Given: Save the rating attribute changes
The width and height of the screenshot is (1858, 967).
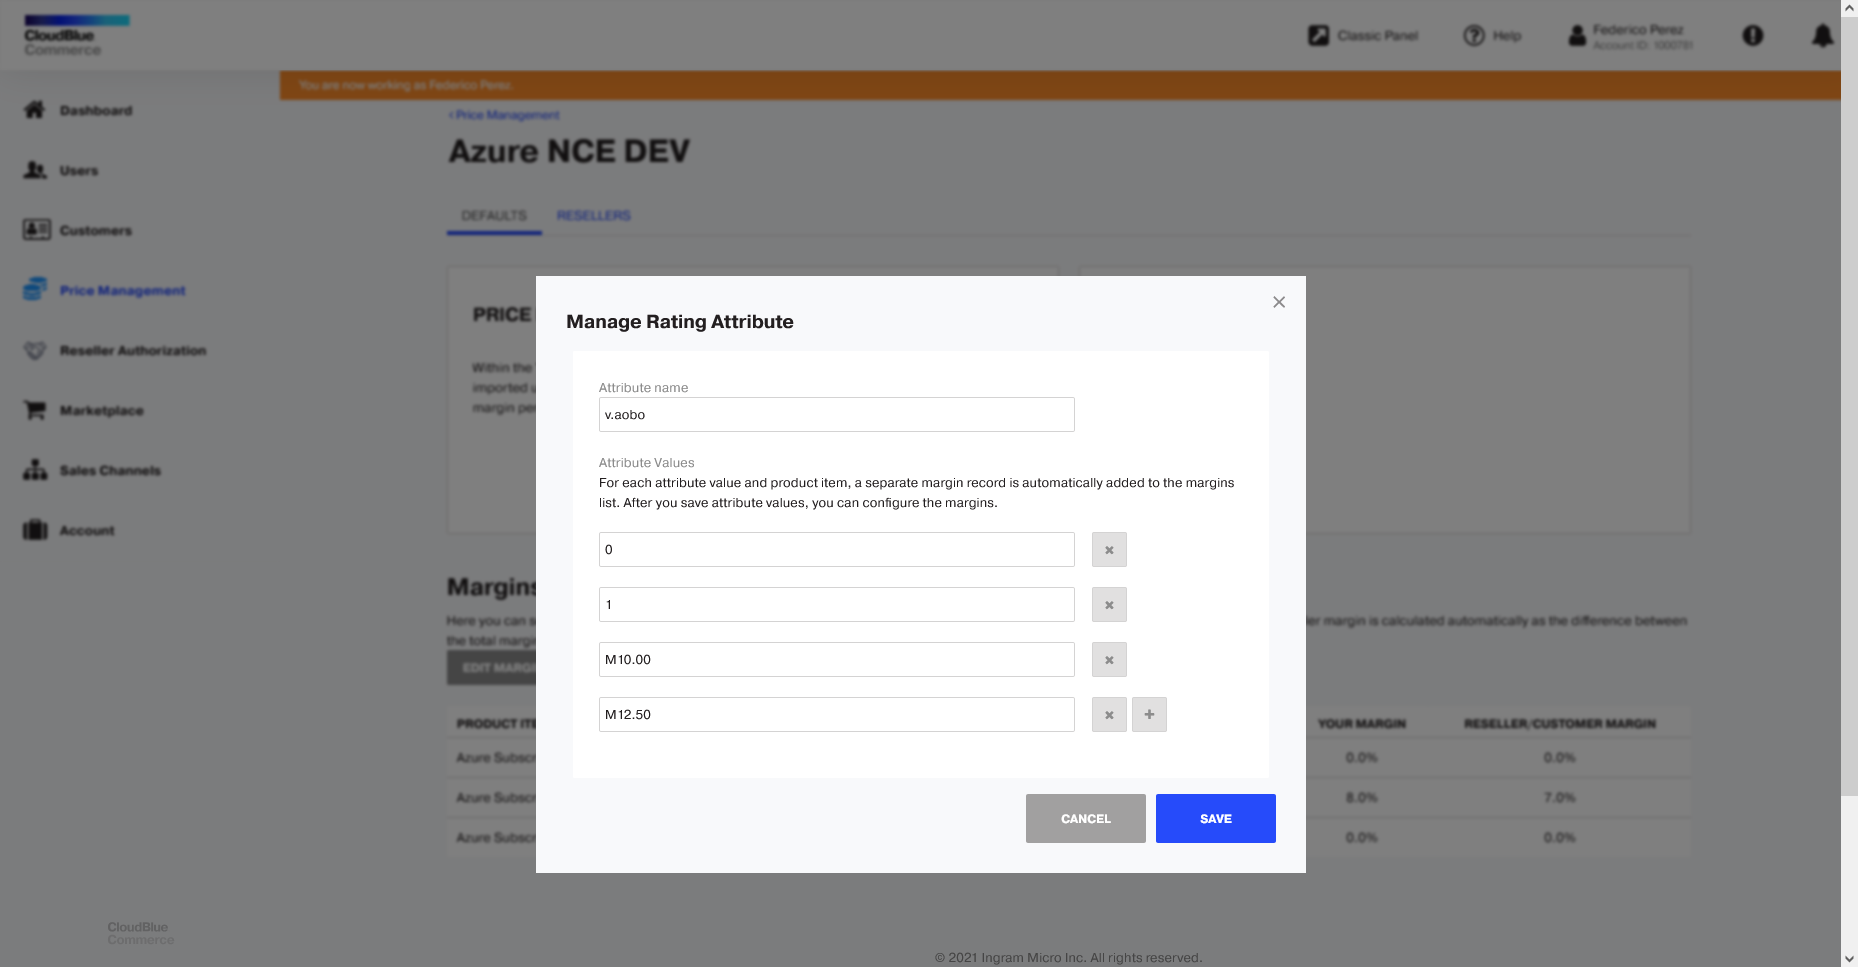Looking at the screenshot, I should pyautogui.click(x=1216, y=818).
